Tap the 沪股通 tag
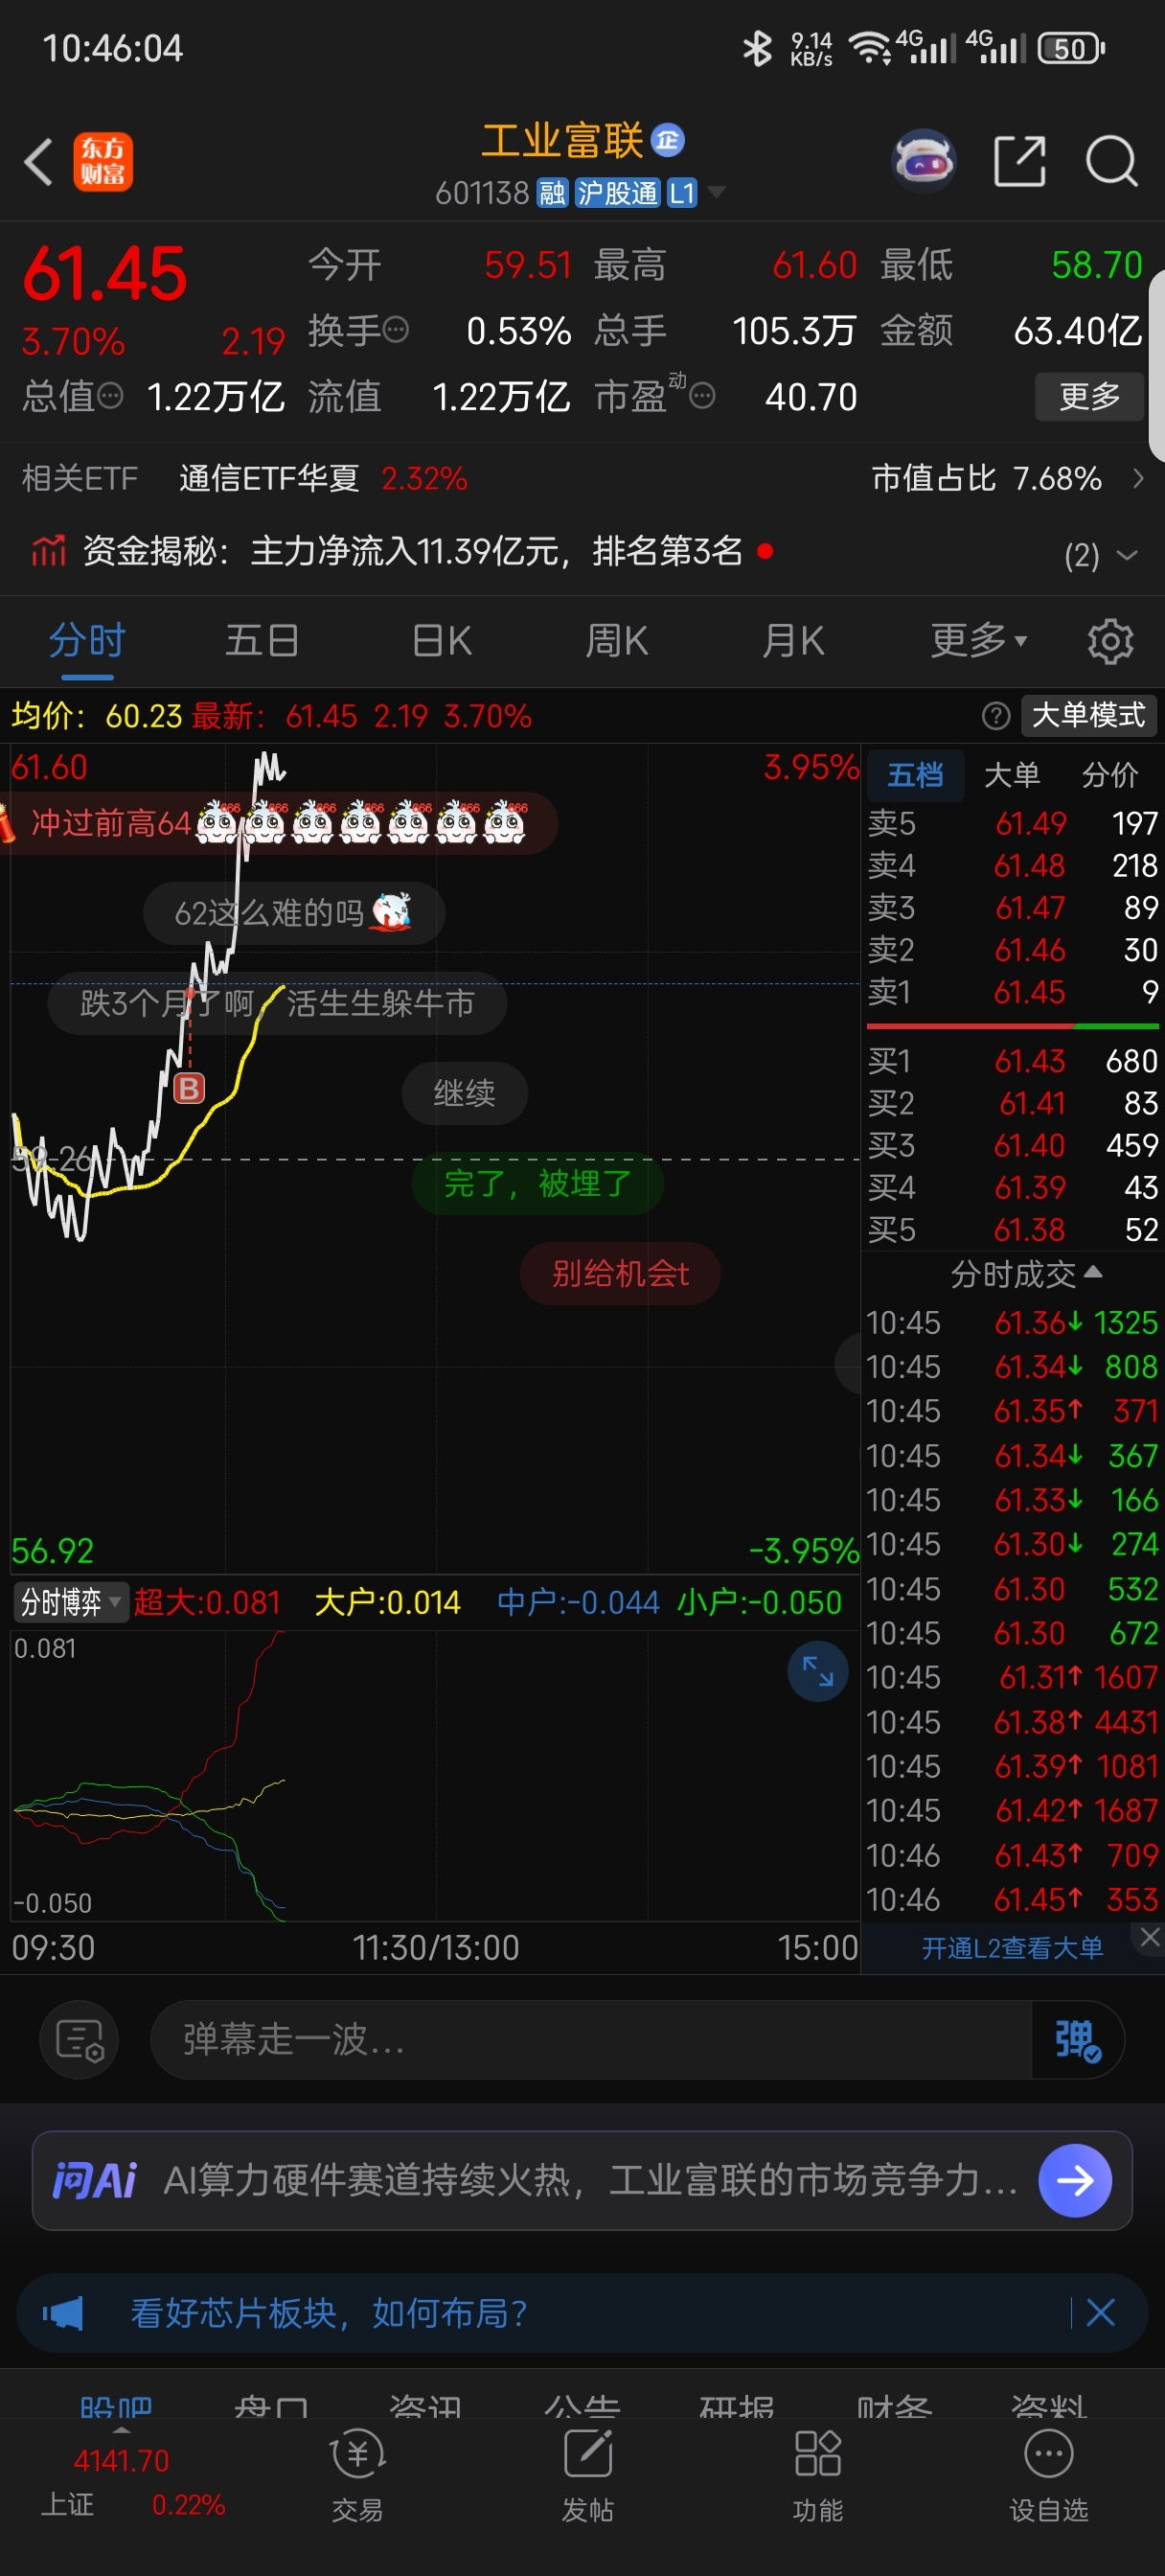The width and height of the screenshot is (1165, 2576). (617, 192)
